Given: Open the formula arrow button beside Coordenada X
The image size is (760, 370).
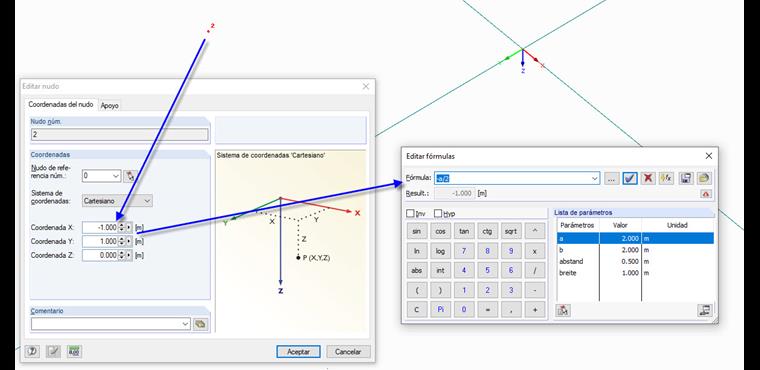Looking at the screenshot, I should click(x=129, y=227).
